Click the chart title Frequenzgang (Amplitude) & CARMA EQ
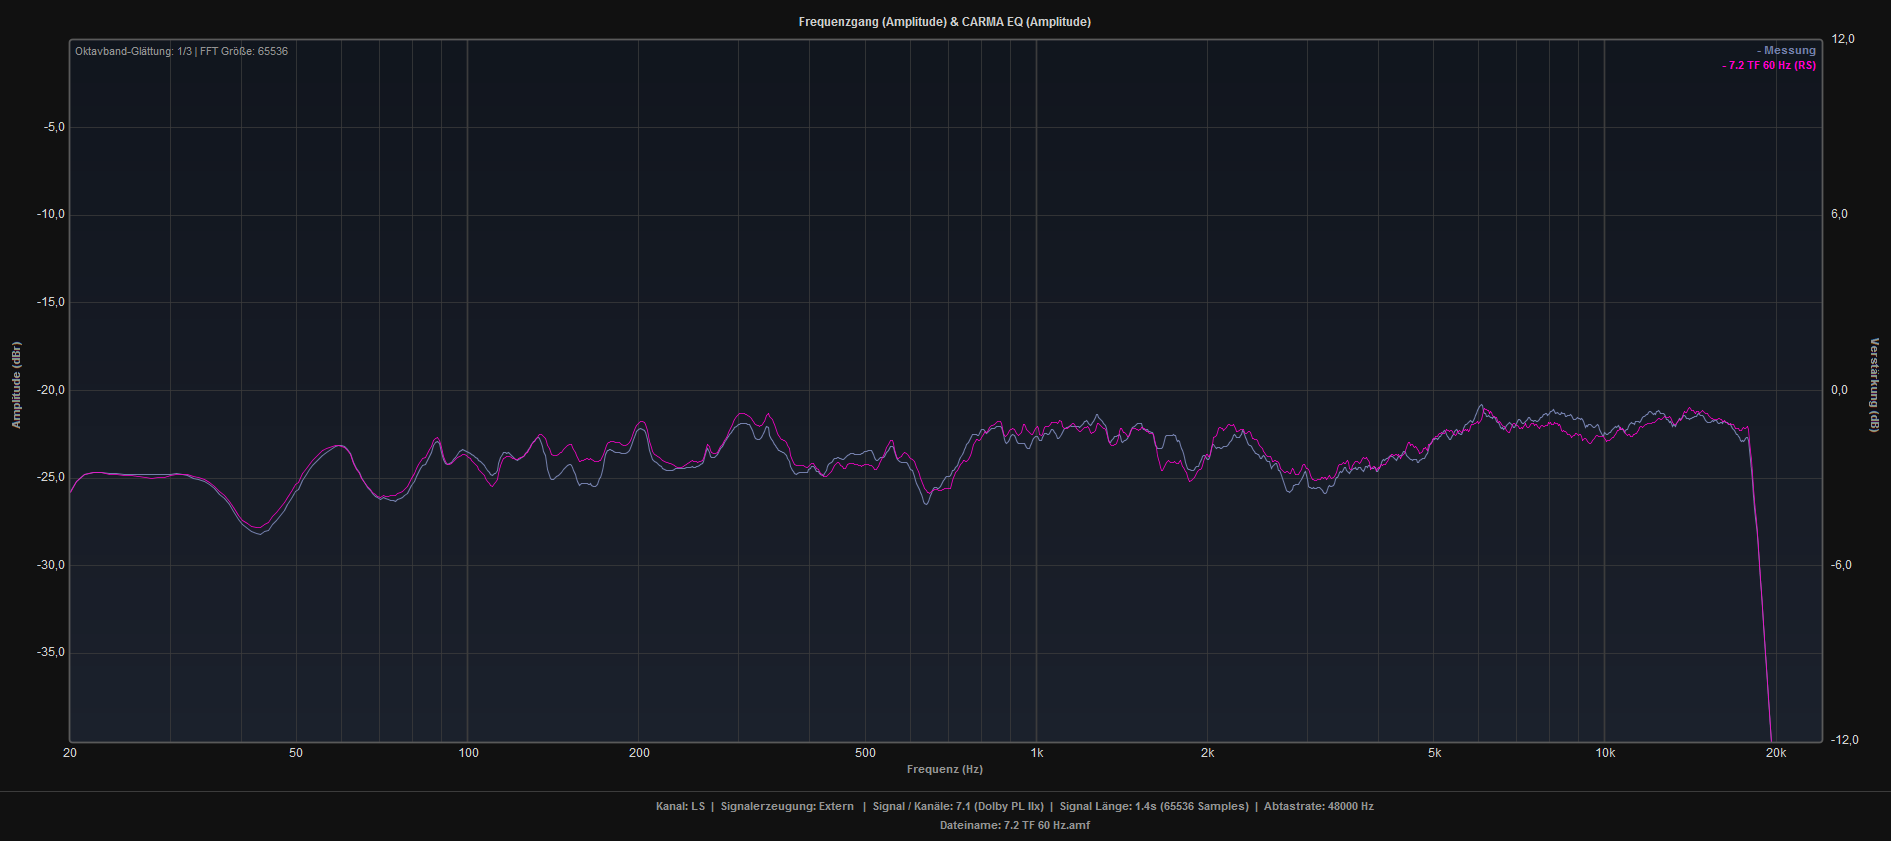1891x841 pixels. point(944,22)
